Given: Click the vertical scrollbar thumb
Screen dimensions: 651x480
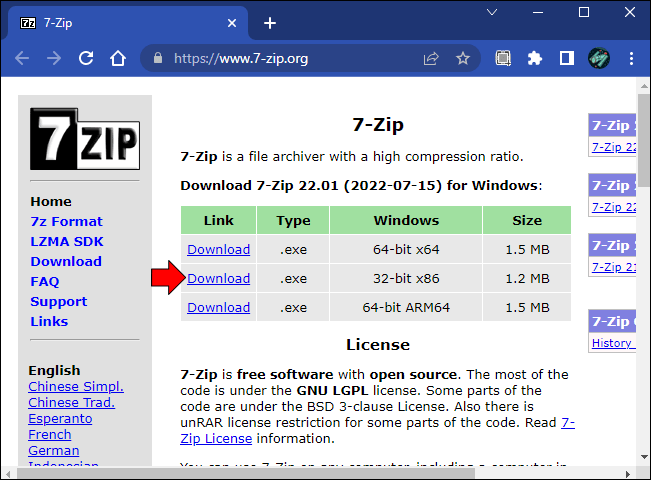Looking at the screenshot, I should pyautogui.click(x=644, y=140).
